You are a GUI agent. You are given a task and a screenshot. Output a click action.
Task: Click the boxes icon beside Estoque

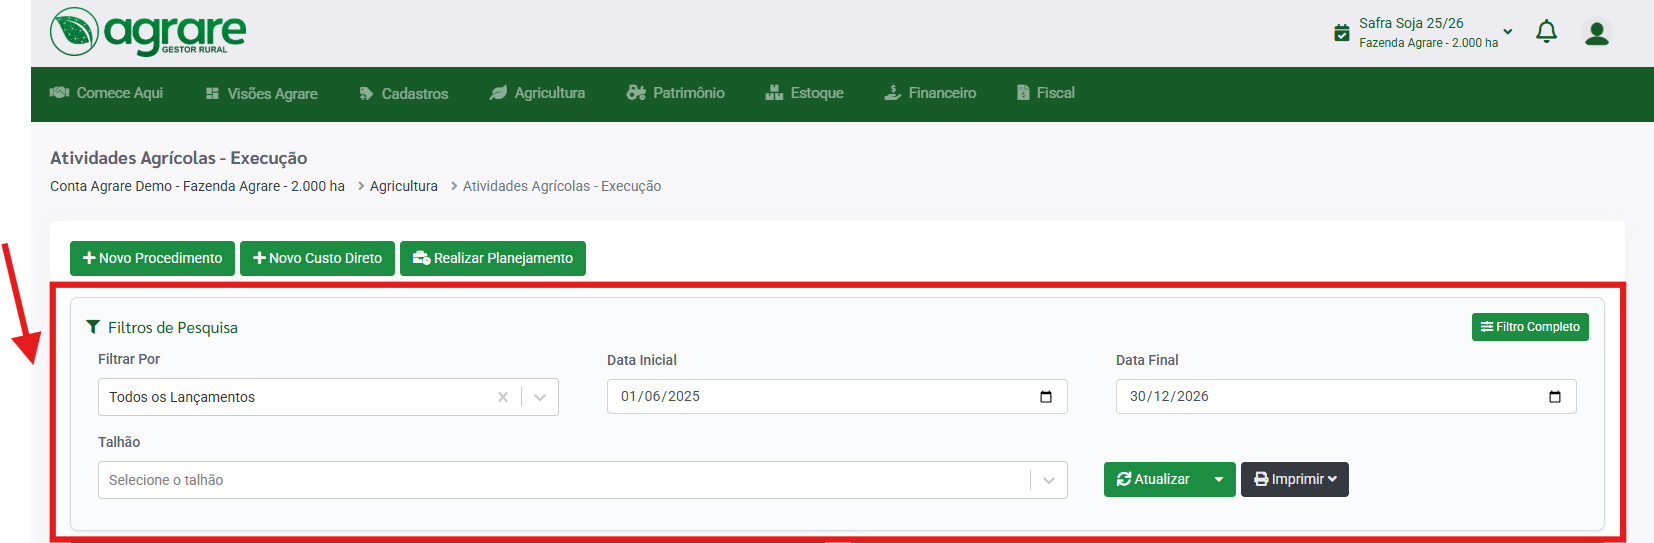pyautogui.click(x=774, y=92)
